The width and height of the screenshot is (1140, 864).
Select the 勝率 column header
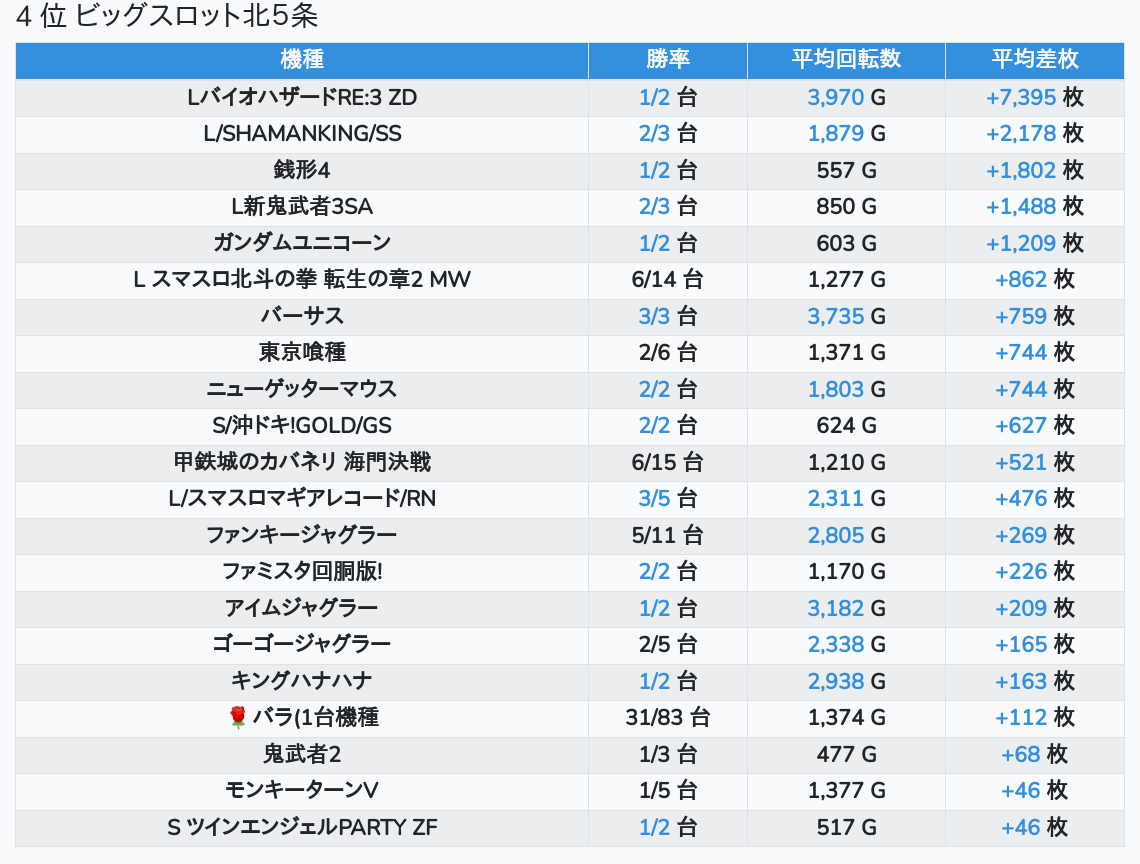point(667,60)
